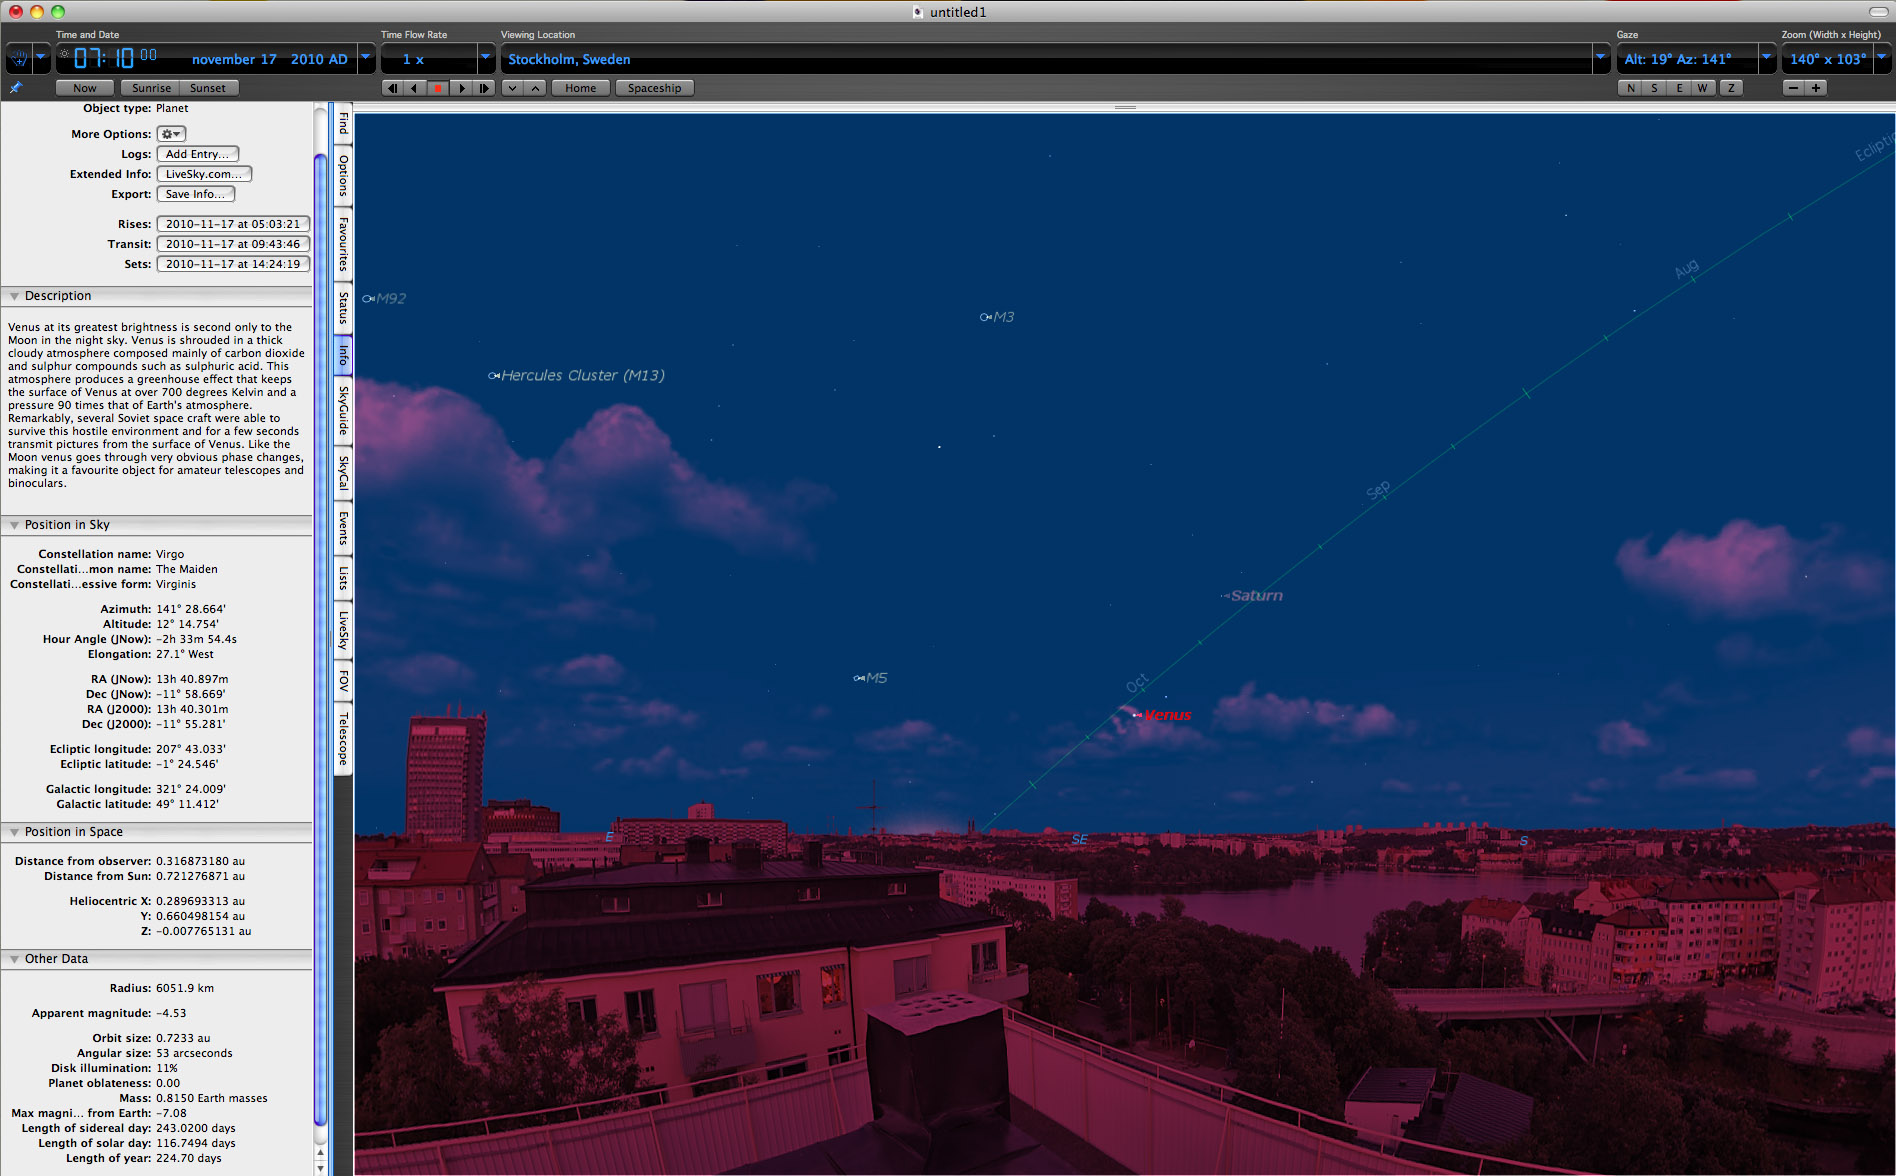
Task: Open the Gaze dropdown arrow
Action: pos(1766,59)
